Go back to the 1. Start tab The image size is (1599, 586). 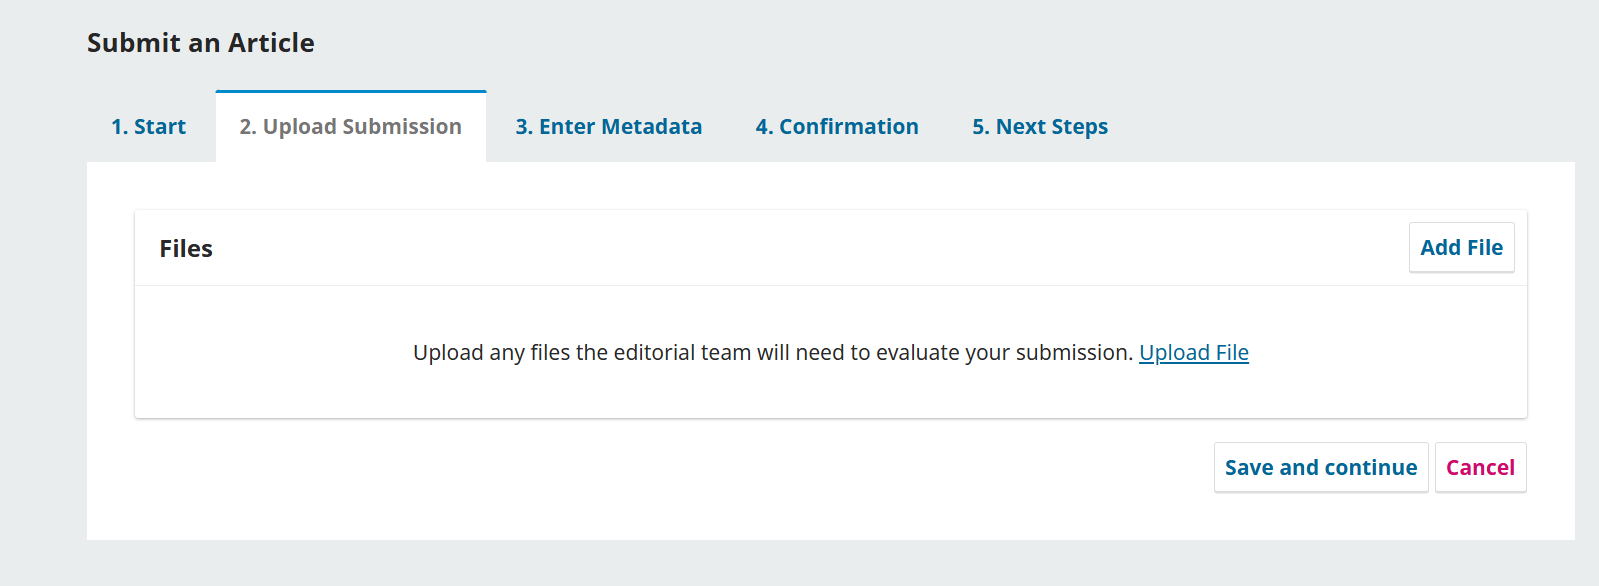point(148,127)
